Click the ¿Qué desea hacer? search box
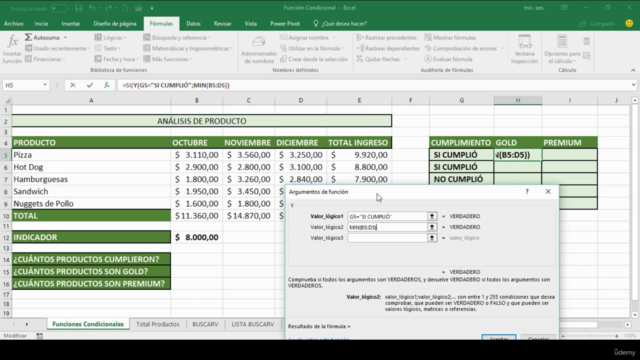Image resolution: width=640 pixels, height=360 pixels. point(340,24)
